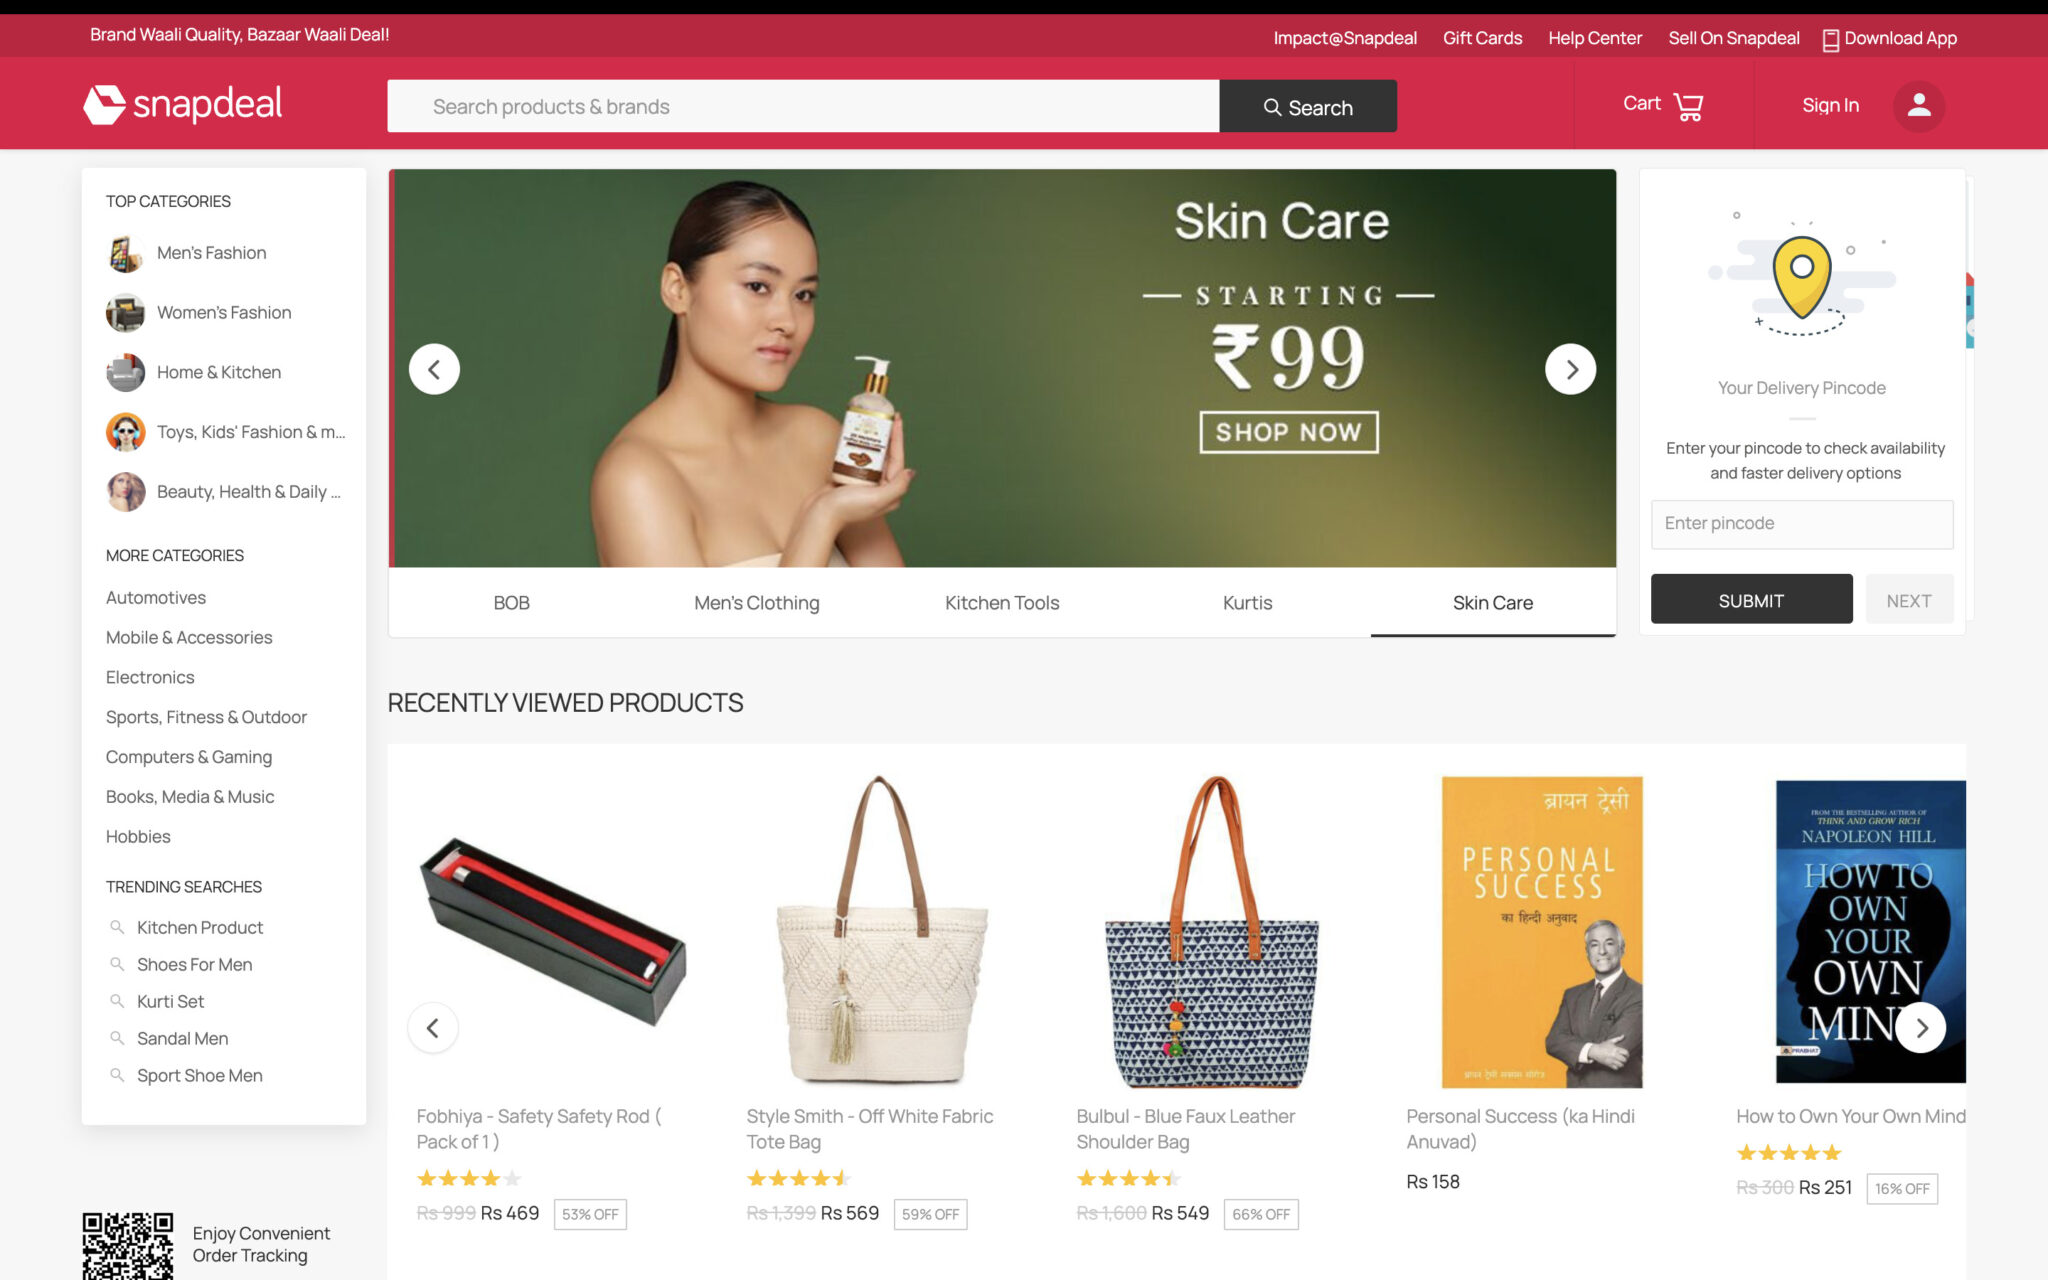Screen dimensions: 2048x1280
Task: Show next banner slide with right arrow
Action: pyautogui.click(x=1570, y=369)
